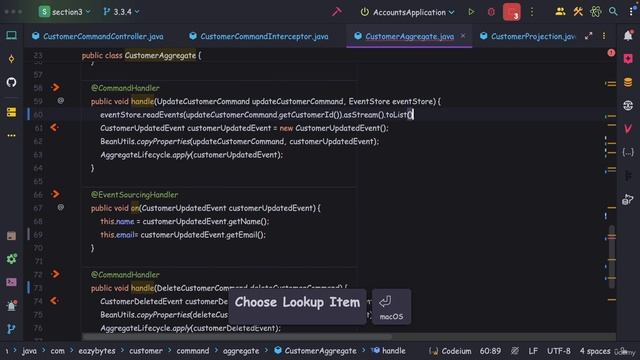Click the sticky 'public class CustomerAggregate' header line
This screenshot has width=640, height=360.
pyautogui.click(x=141, y=56)
